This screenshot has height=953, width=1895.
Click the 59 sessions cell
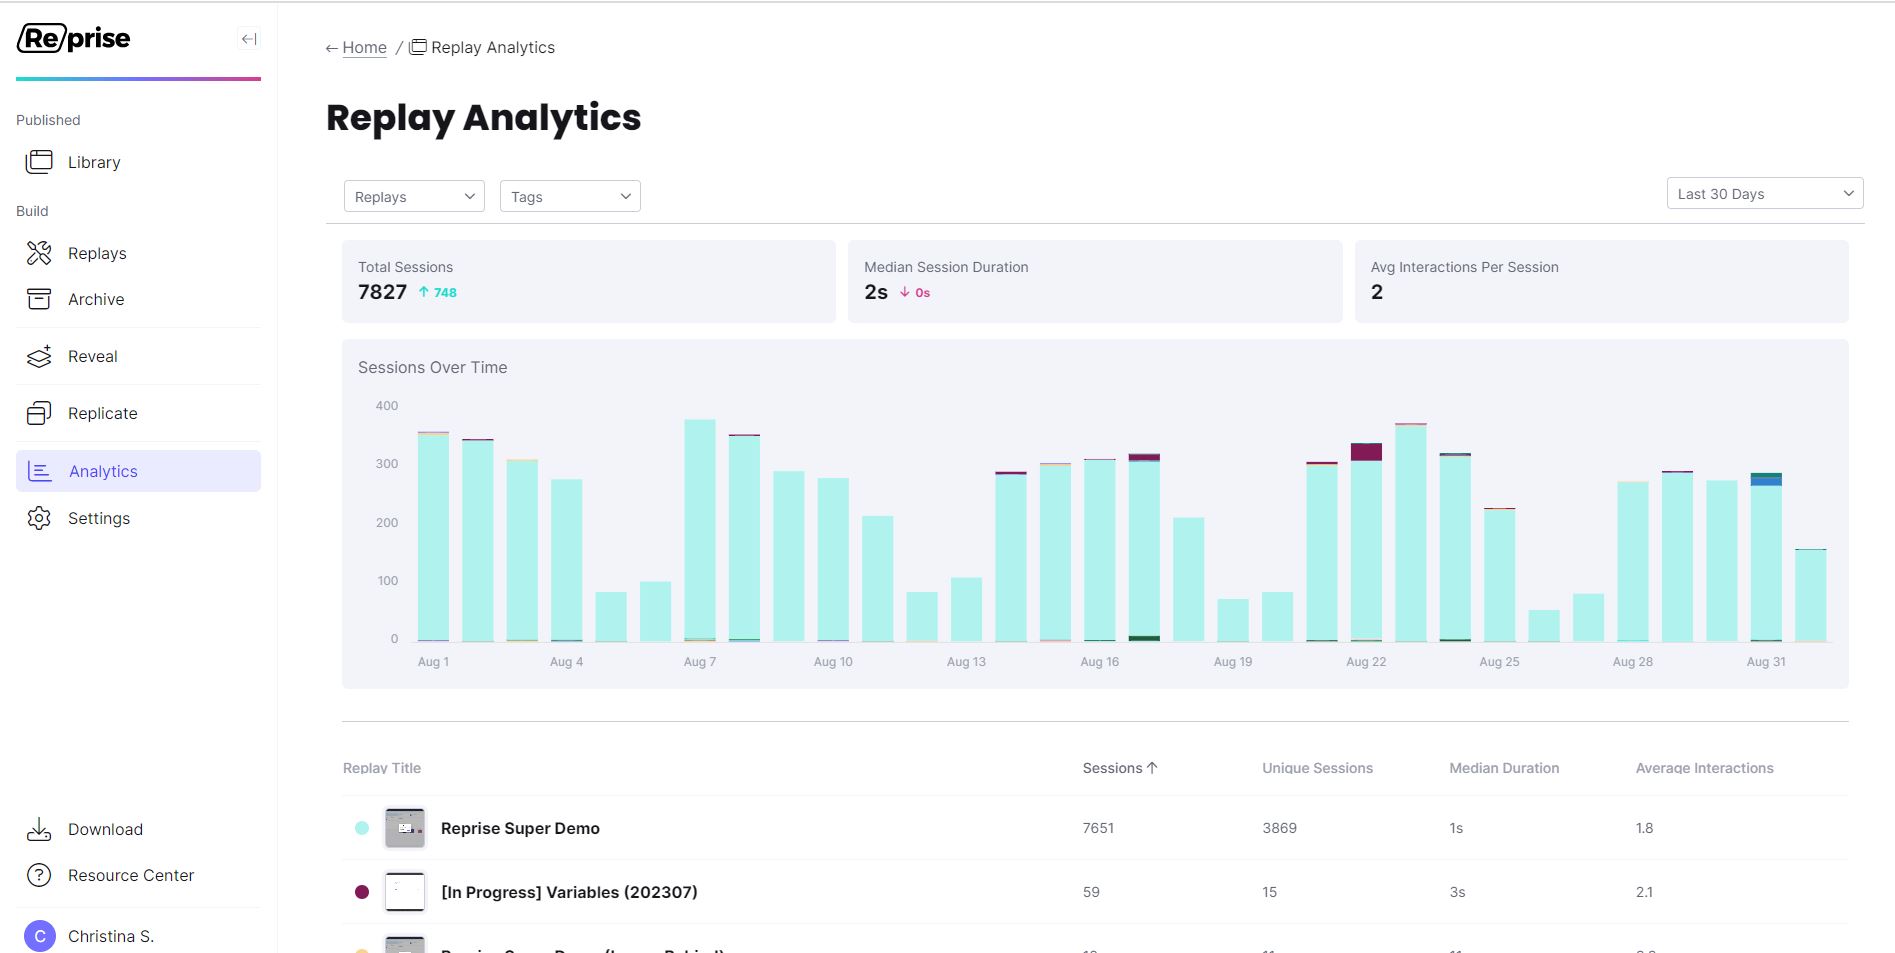[1091, 892]
